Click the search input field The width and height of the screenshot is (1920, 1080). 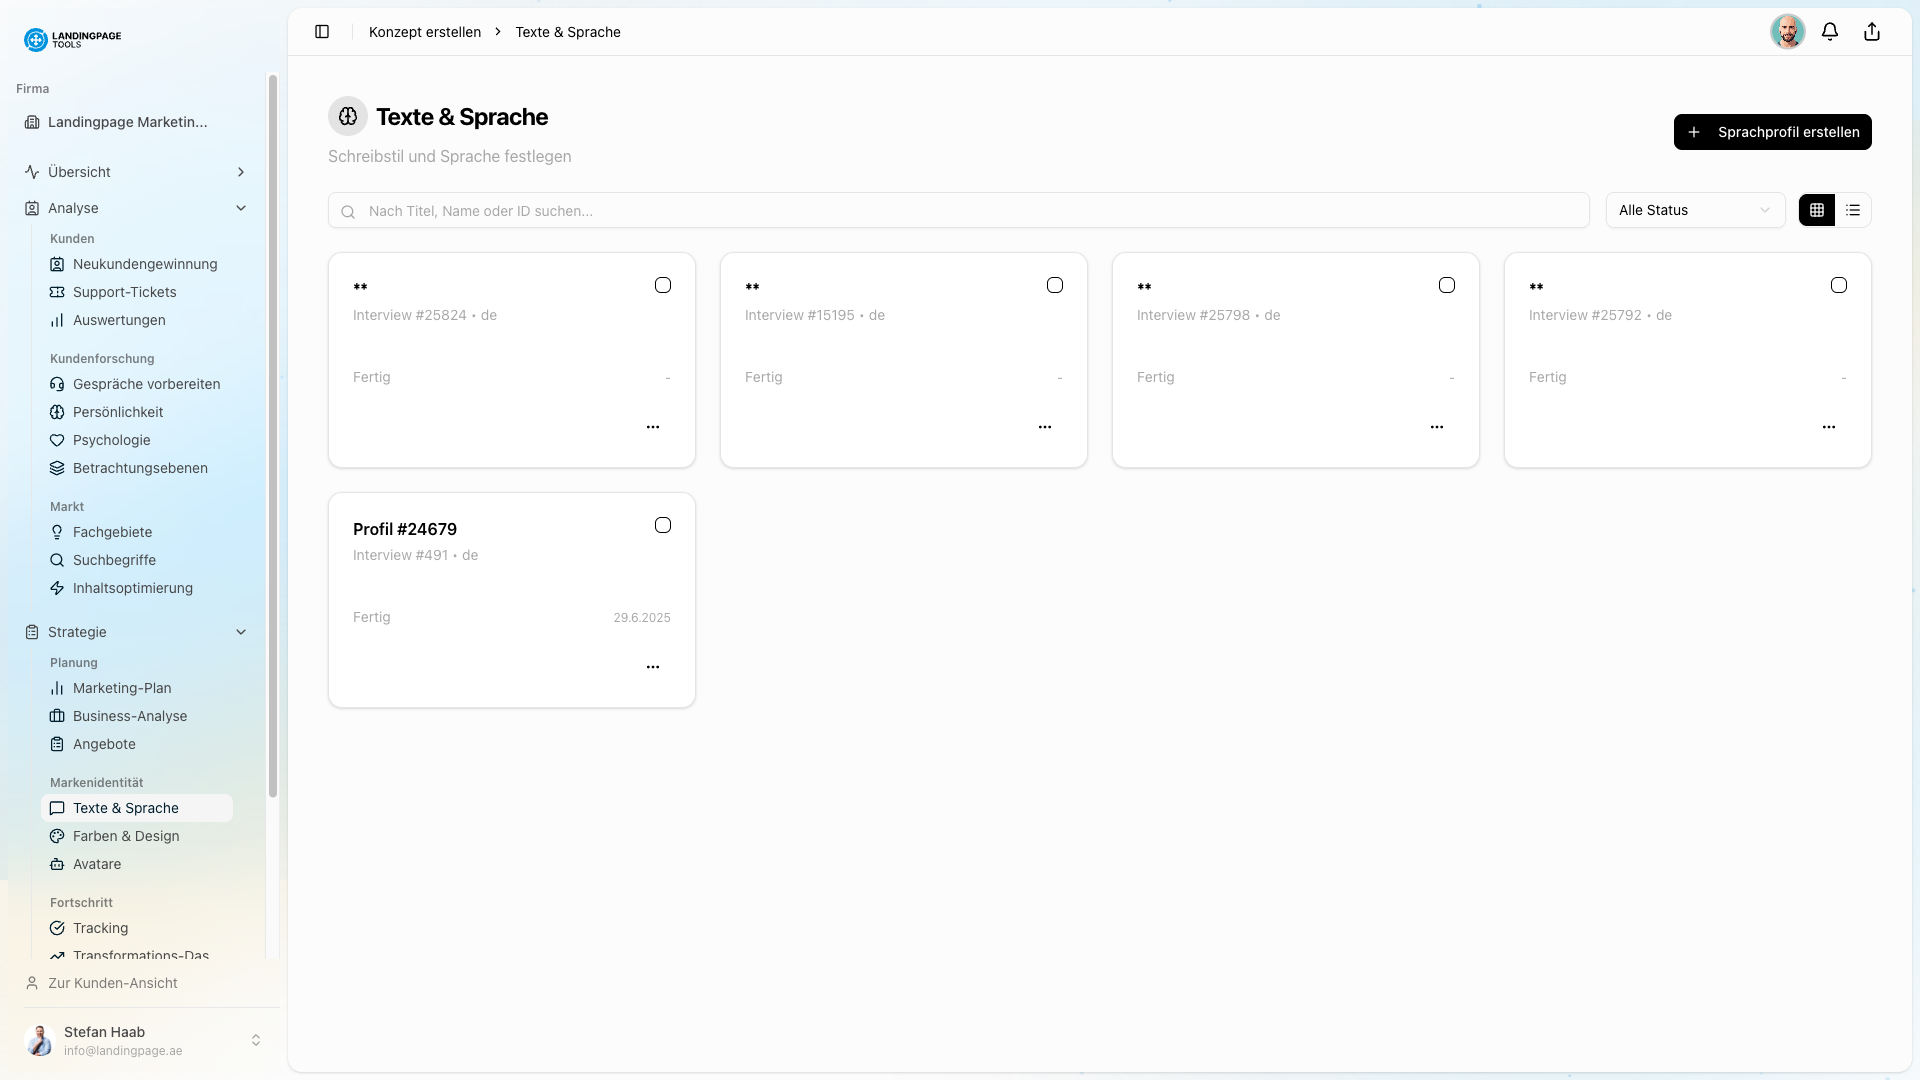point(958,210)
